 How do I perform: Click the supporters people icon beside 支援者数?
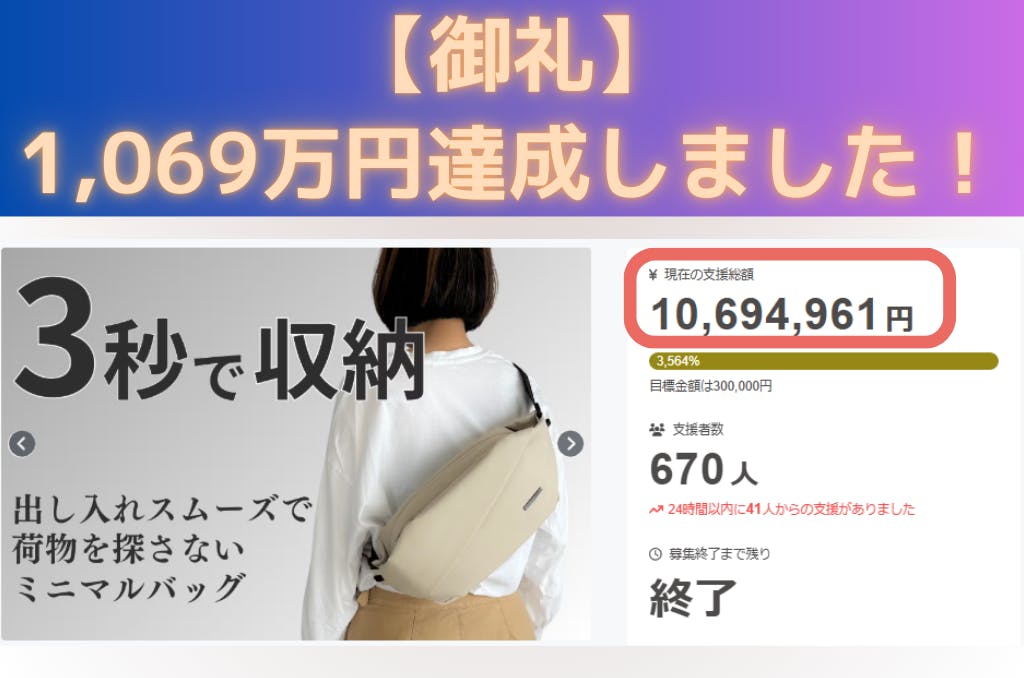pyautogui.click(x=656, y=429)
